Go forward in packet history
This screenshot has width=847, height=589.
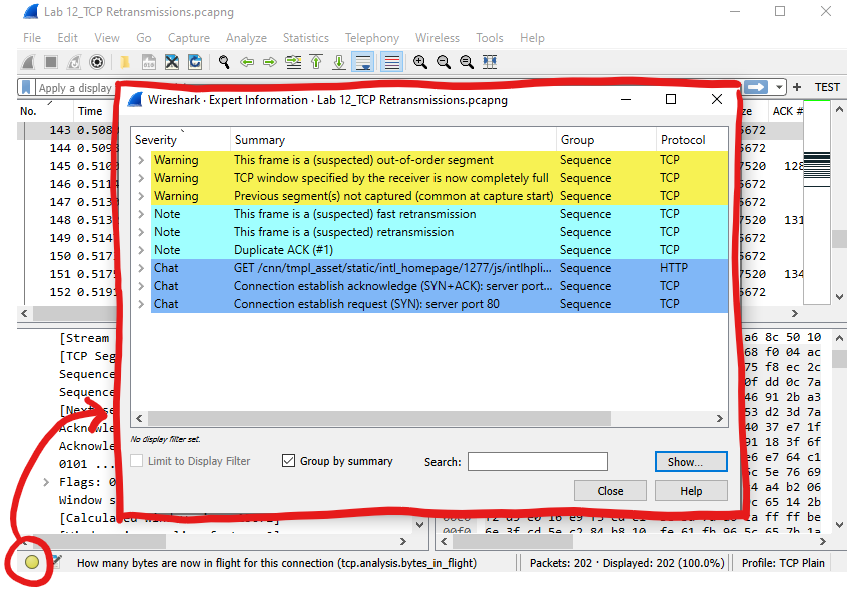[x=270, y=62]
